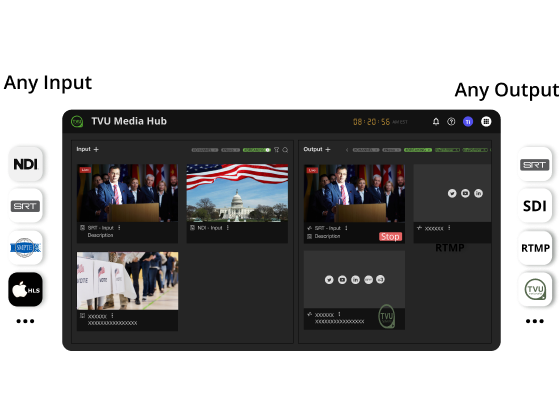
Task: Select the NDI icon under Any Input
Action: 25,164
